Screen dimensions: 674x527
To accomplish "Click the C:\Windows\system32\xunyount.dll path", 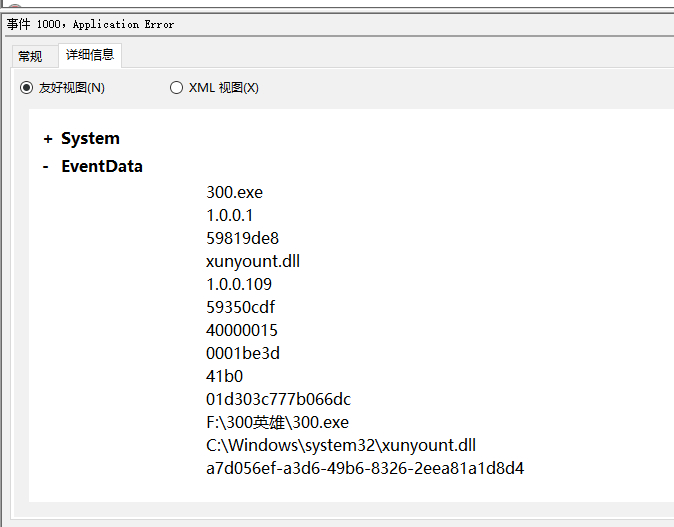I will coord(341,445).
